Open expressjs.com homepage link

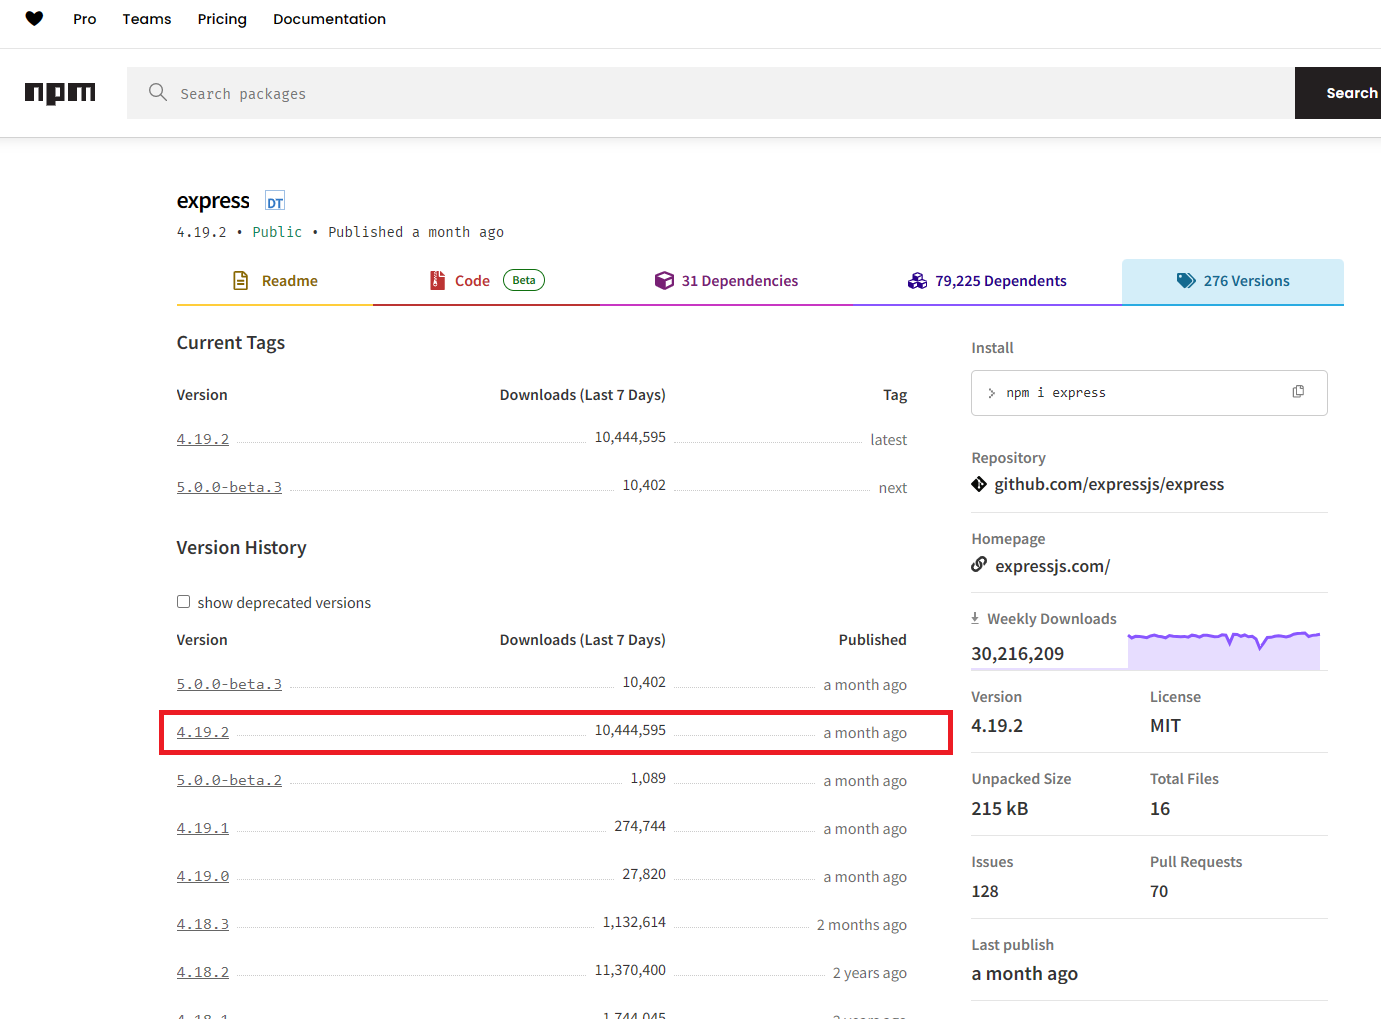[1052, 566]
